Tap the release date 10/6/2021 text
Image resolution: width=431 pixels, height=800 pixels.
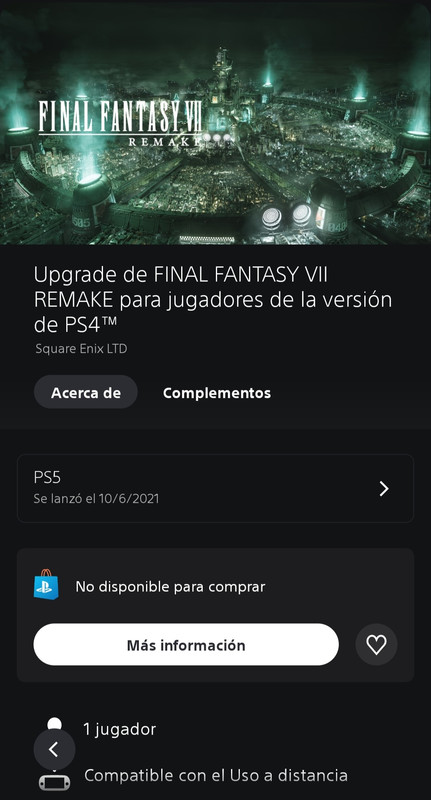[x=96, y=498]
